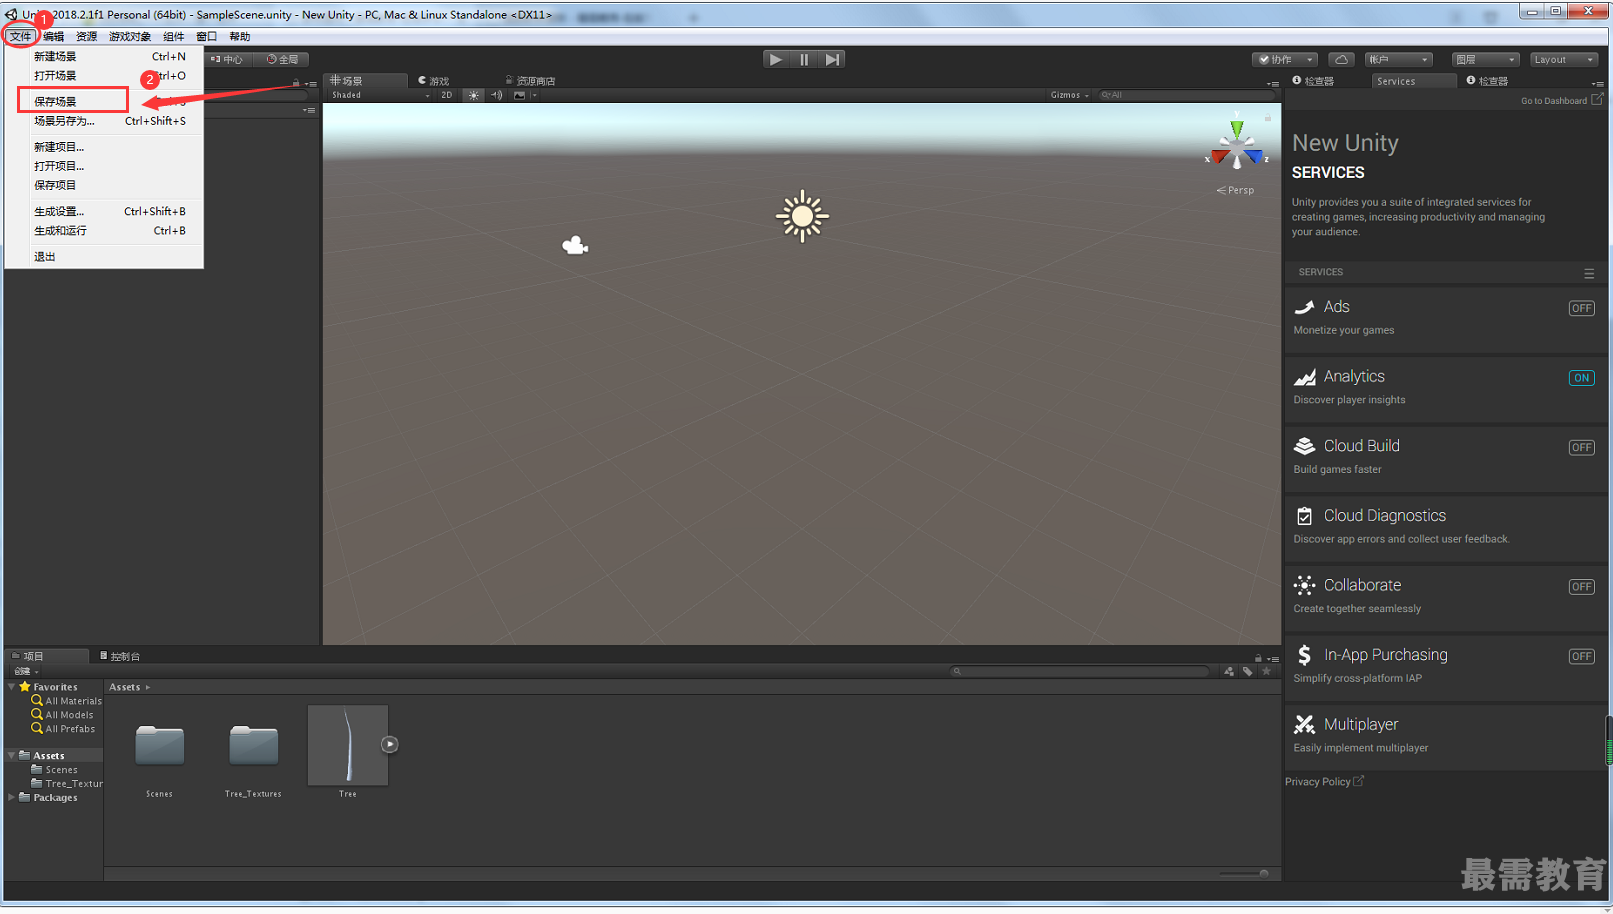Image resolution: width=1613 pixels, height=914 pixels.
Task: Click the Multiplayer crossed swords icon
Action: [1304, 724]
